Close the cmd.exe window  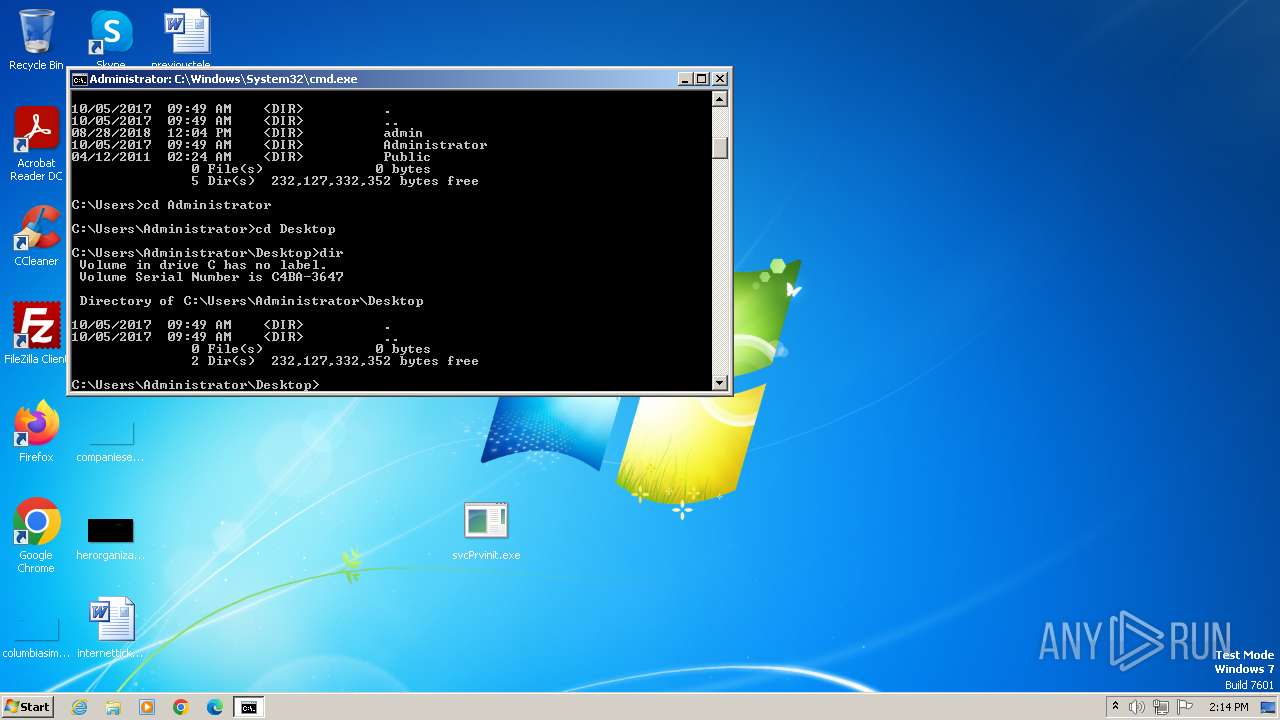pos(720,79)
